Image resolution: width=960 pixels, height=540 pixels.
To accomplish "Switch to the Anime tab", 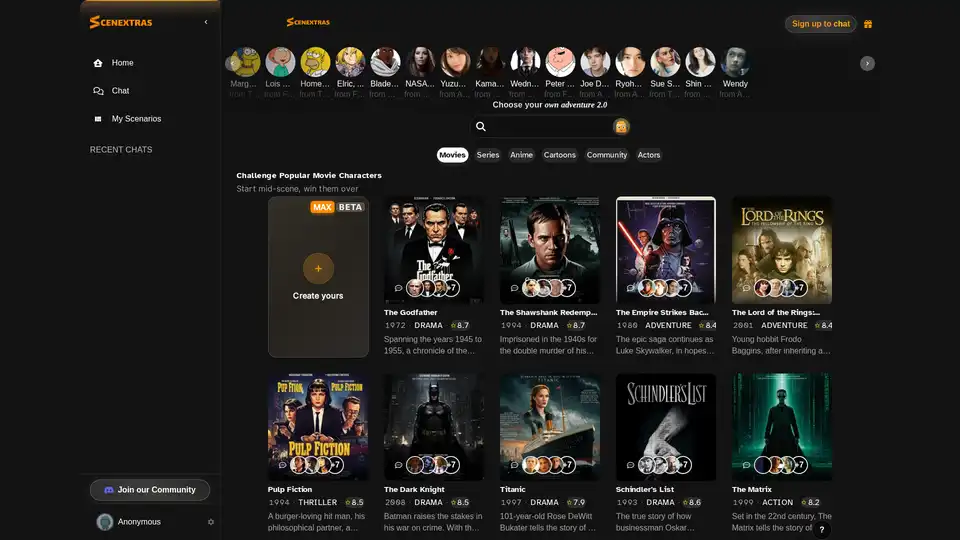I will (521, 155).
